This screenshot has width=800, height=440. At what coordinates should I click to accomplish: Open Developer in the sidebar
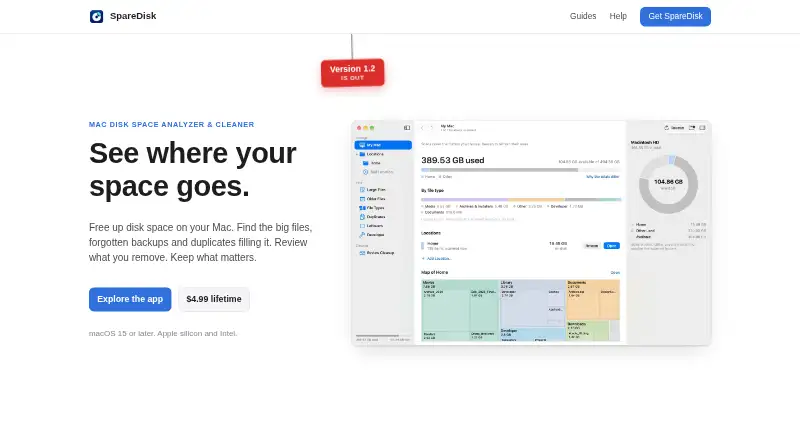click(372, 235)
